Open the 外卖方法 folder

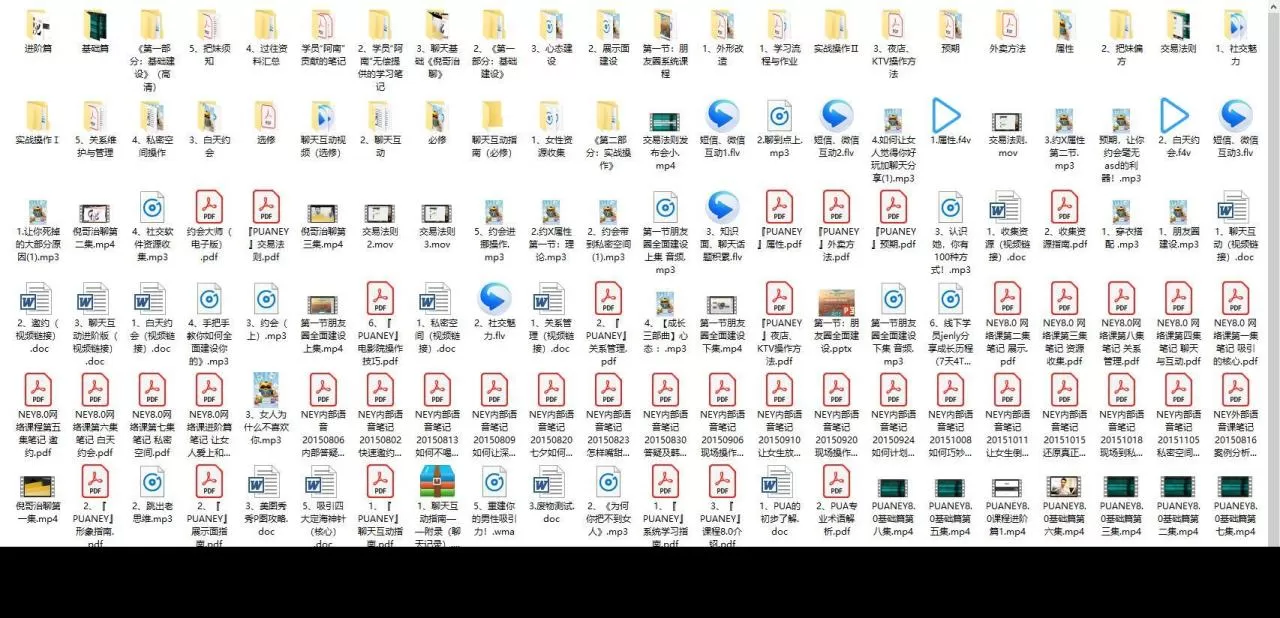click(x=1007, y=25)
